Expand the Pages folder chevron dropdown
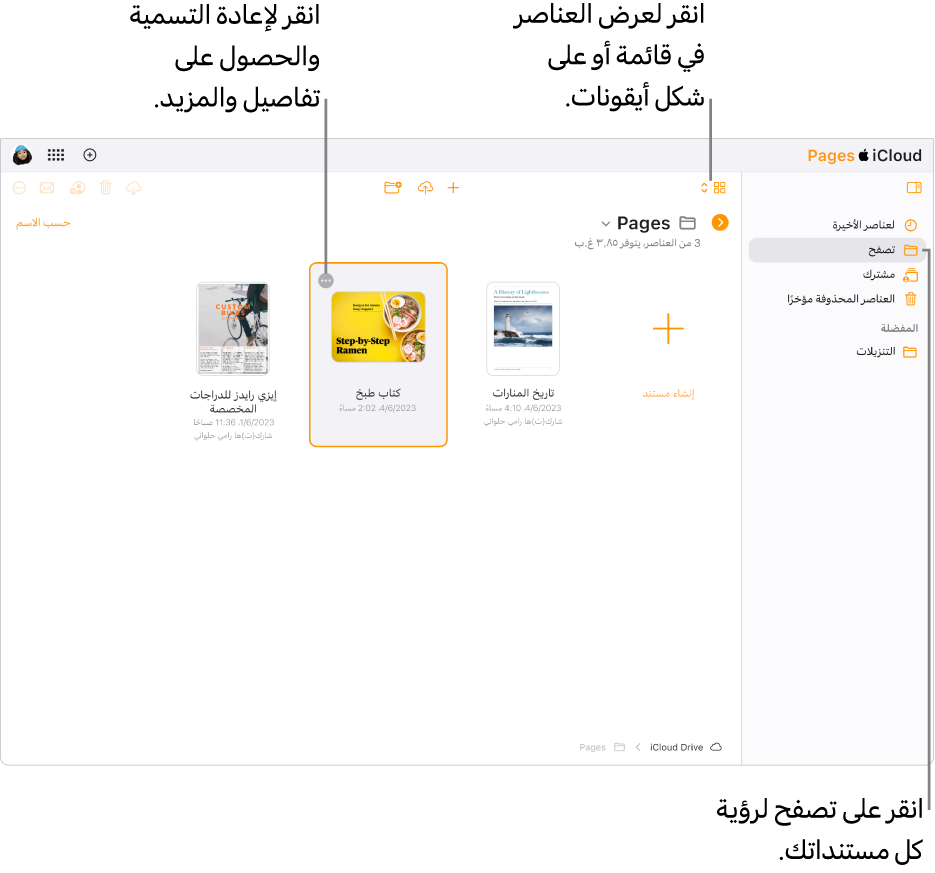This screenshot has width=935, height=873. click(605, 224)
